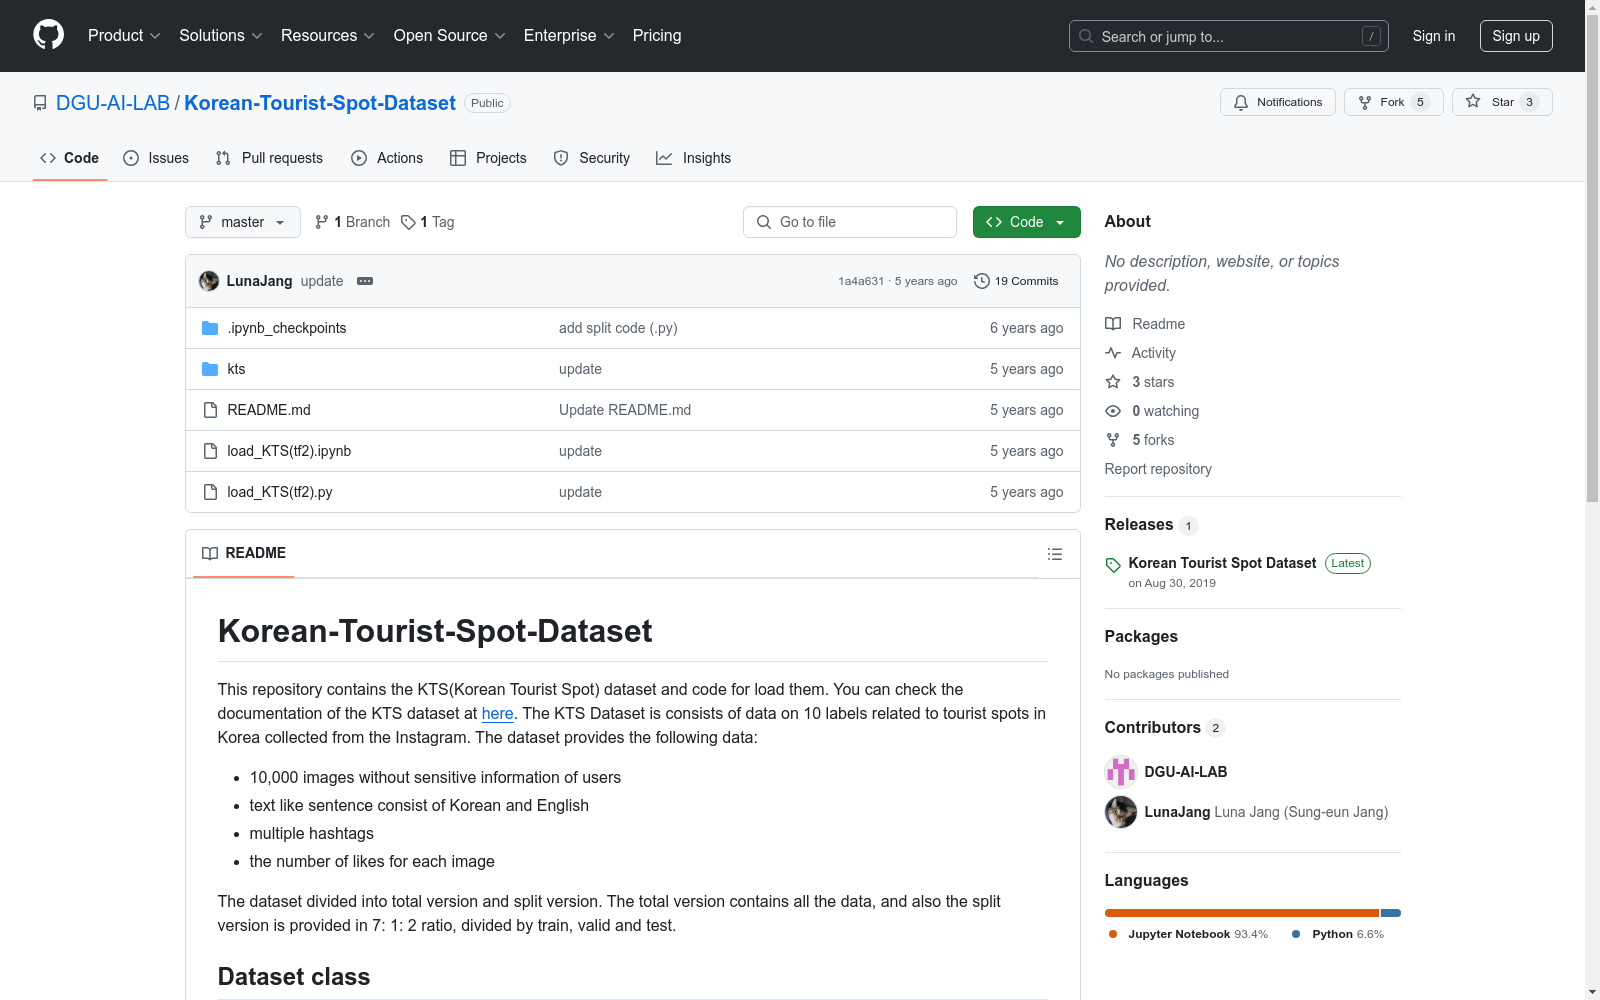Go to the Pricing page
This screenshot has width=1600, height=1000.
click(x=657, y=36)
